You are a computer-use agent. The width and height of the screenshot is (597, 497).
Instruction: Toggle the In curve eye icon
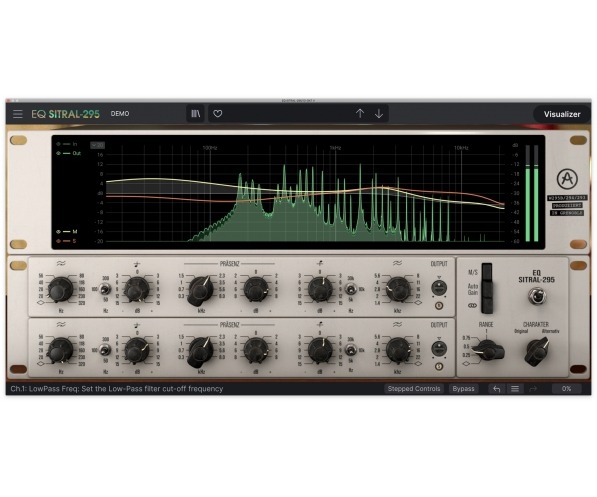[58, 144]
